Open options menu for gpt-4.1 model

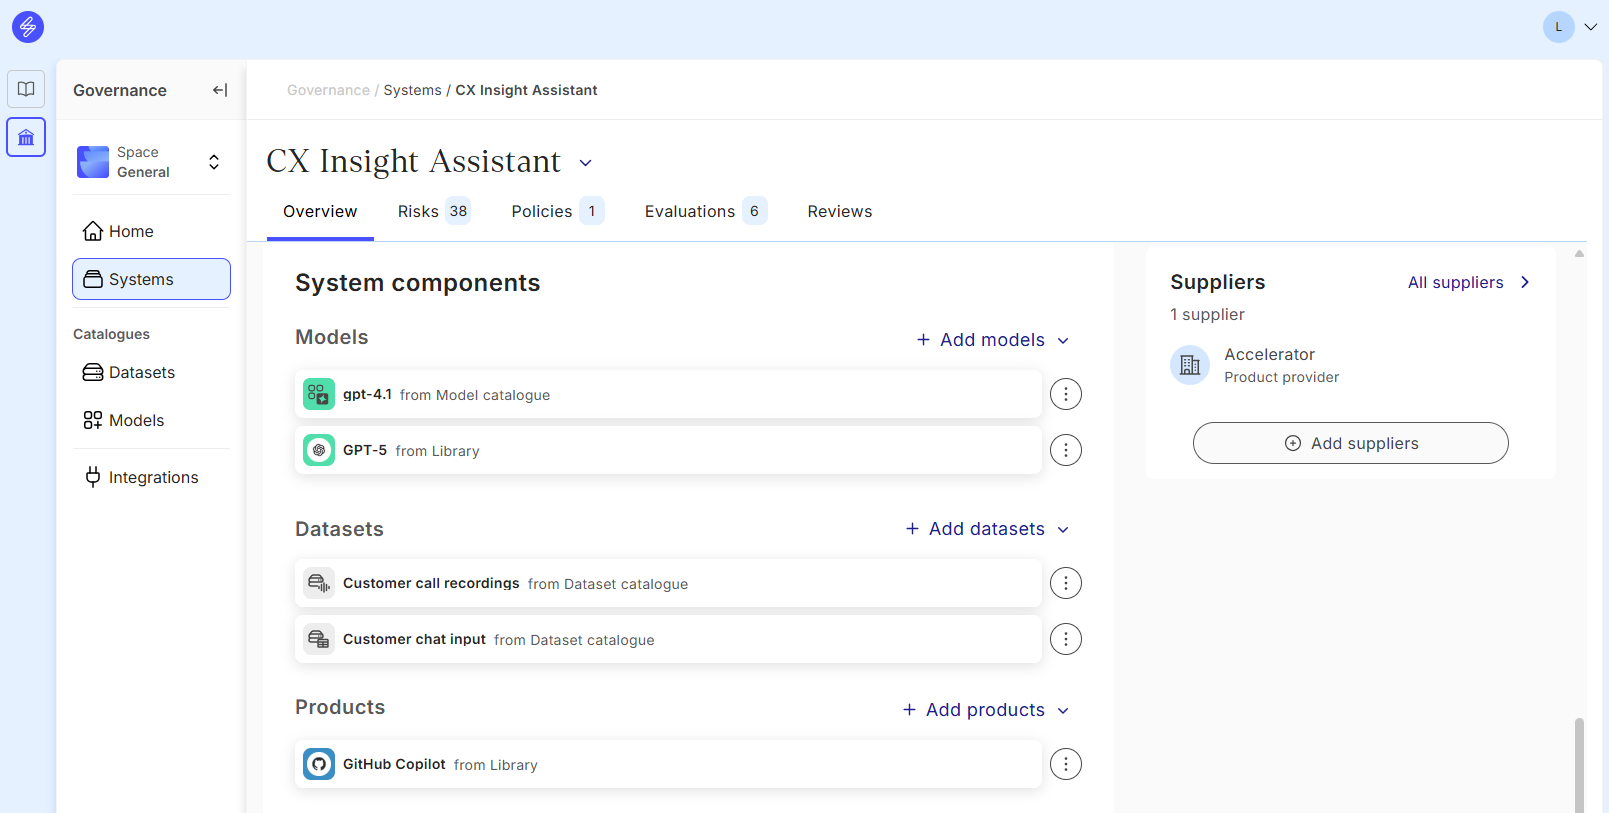(1065, 394)
